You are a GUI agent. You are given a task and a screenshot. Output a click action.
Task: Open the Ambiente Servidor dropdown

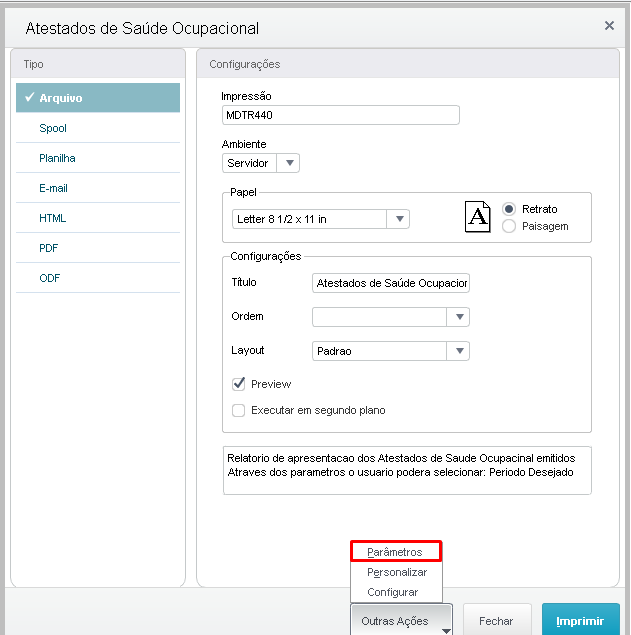[261, 163]
